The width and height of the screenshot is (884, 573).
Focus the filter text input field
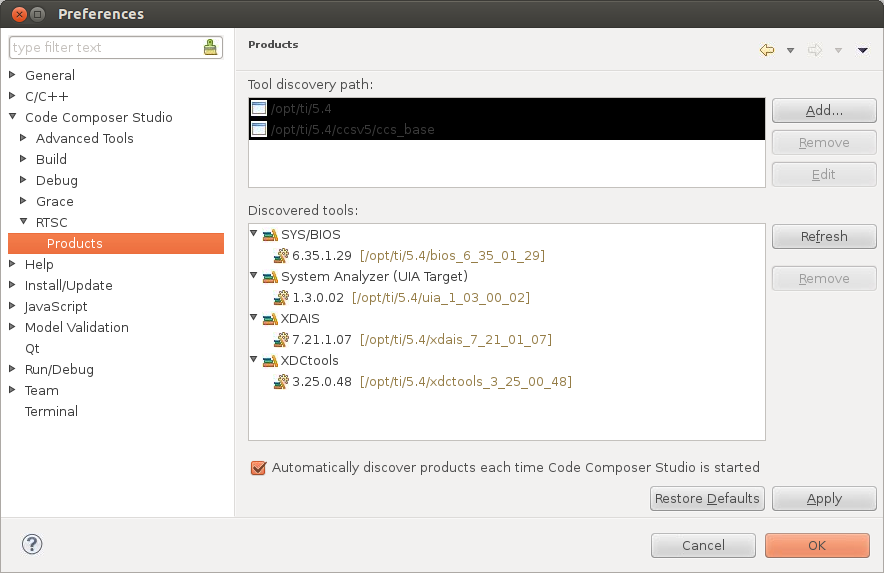[104, 47]
